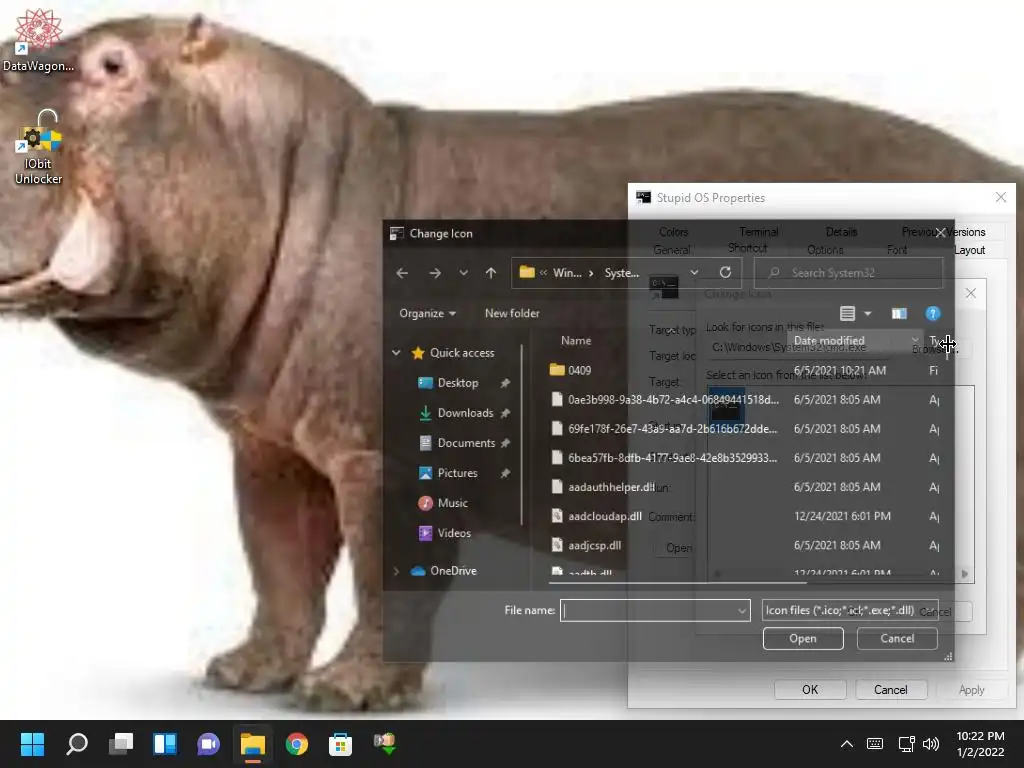
Task: Switch to Layout tab in Properties window
Action: (970, 250)
